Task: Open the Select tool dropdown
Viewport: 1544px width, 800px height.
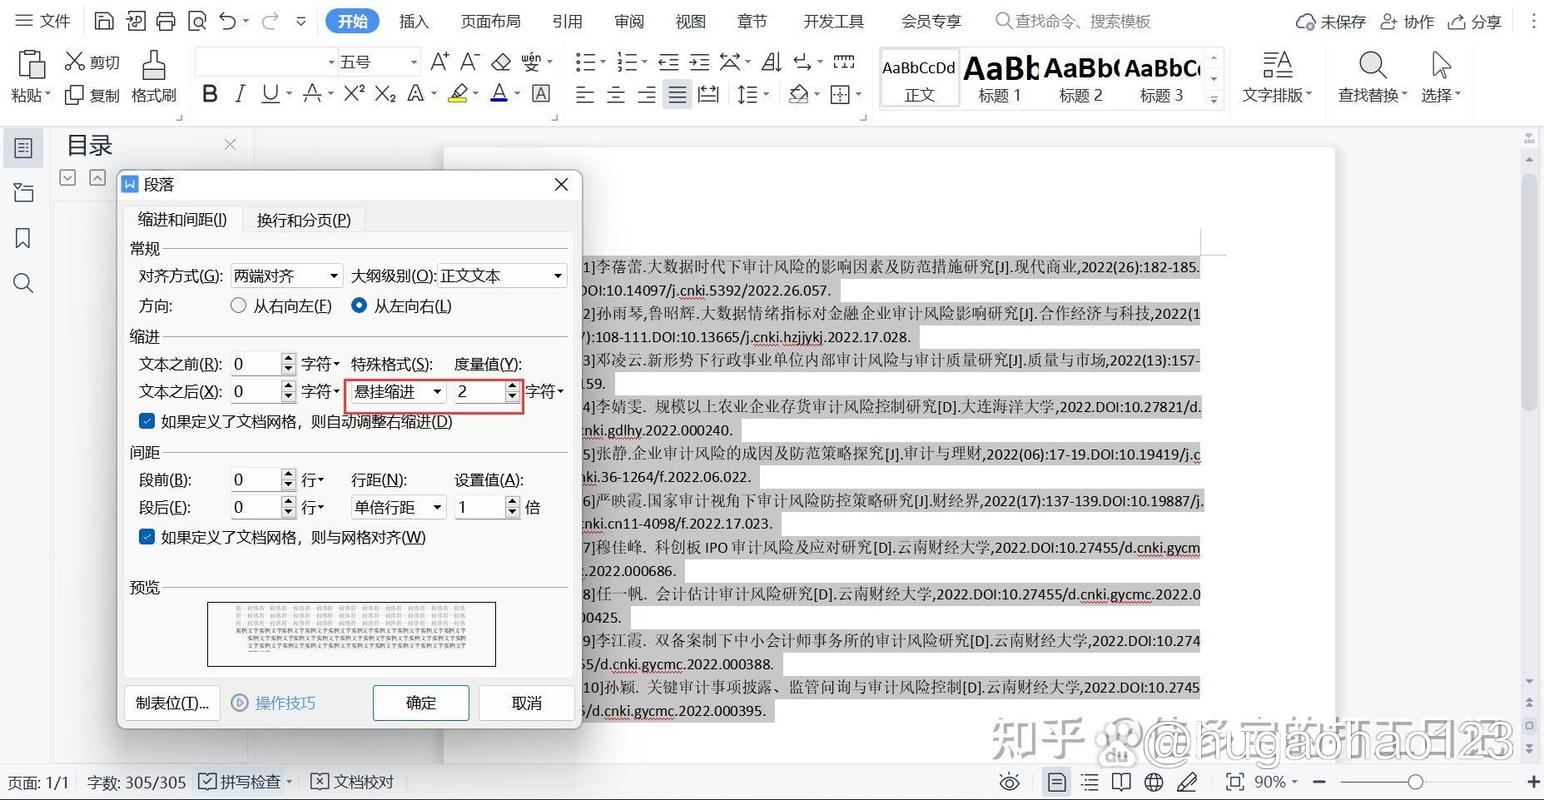Action: tap(1441, 94)
